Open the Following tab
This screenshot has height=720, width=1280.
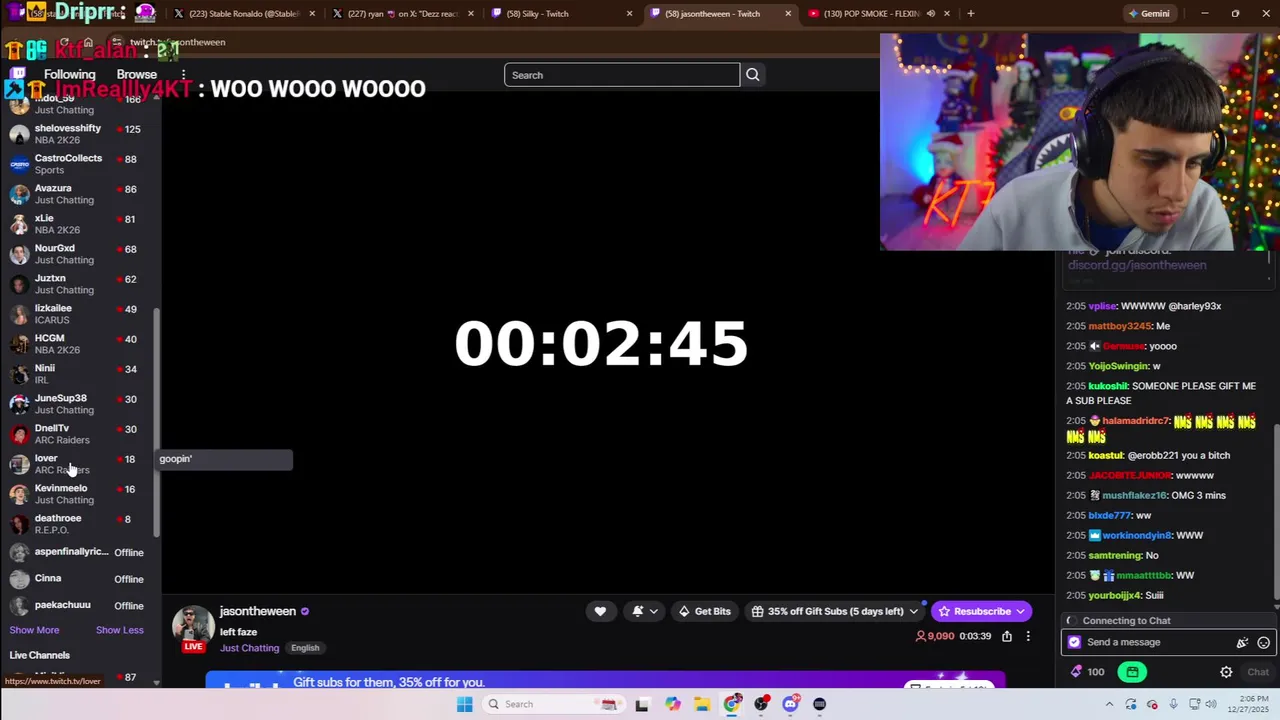69,75
